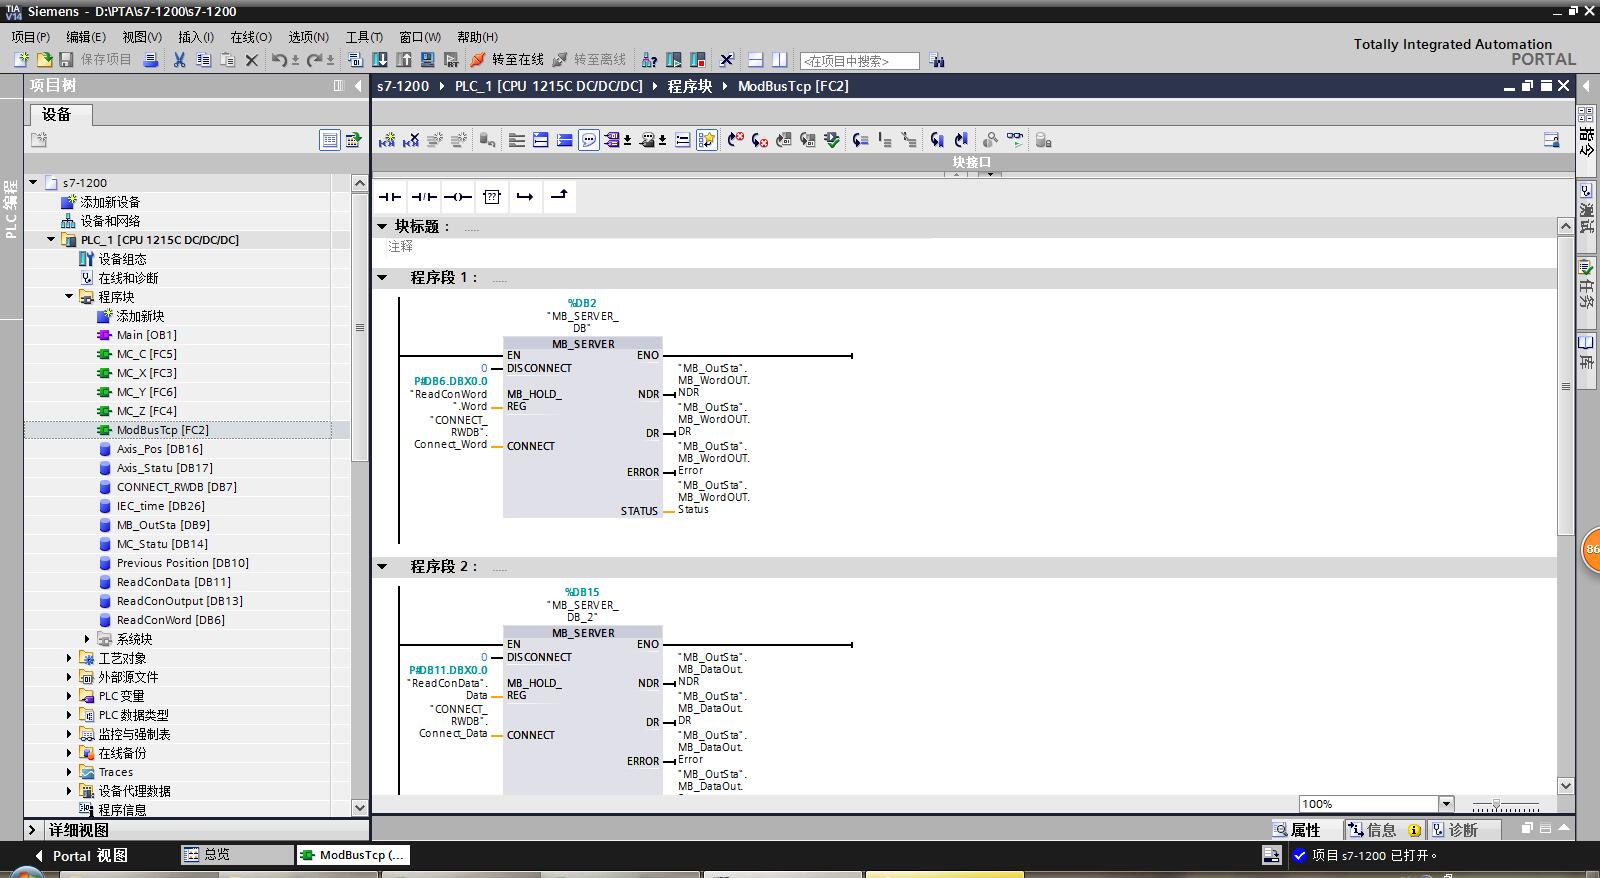1600x878 pixels.
Task: Open the 项目(P) menu
Action: (30, 37)
